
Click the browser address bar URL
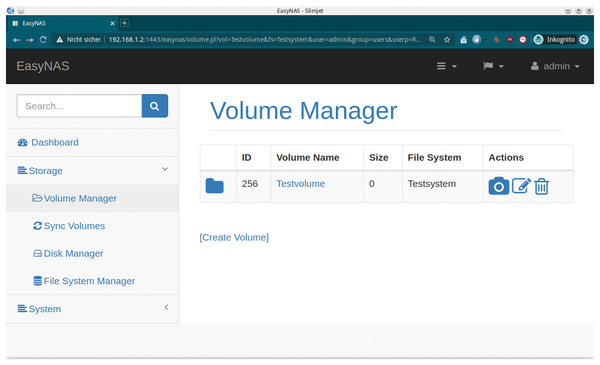(x=265, y=39)
